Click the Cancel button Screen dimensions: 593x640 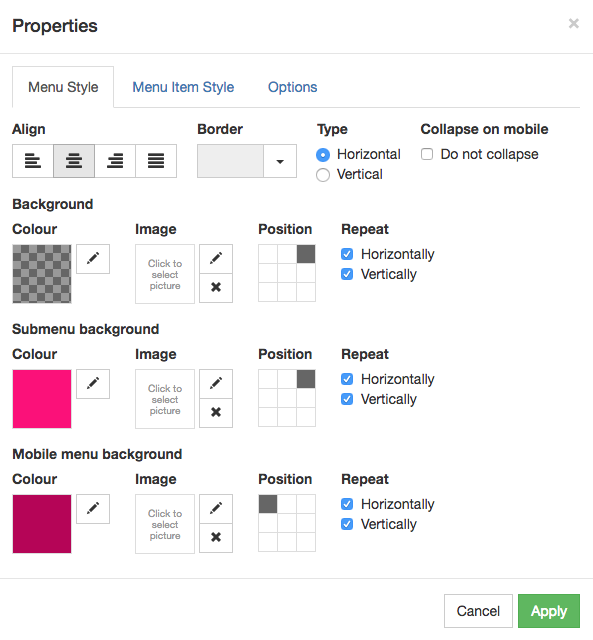point(478,611)
